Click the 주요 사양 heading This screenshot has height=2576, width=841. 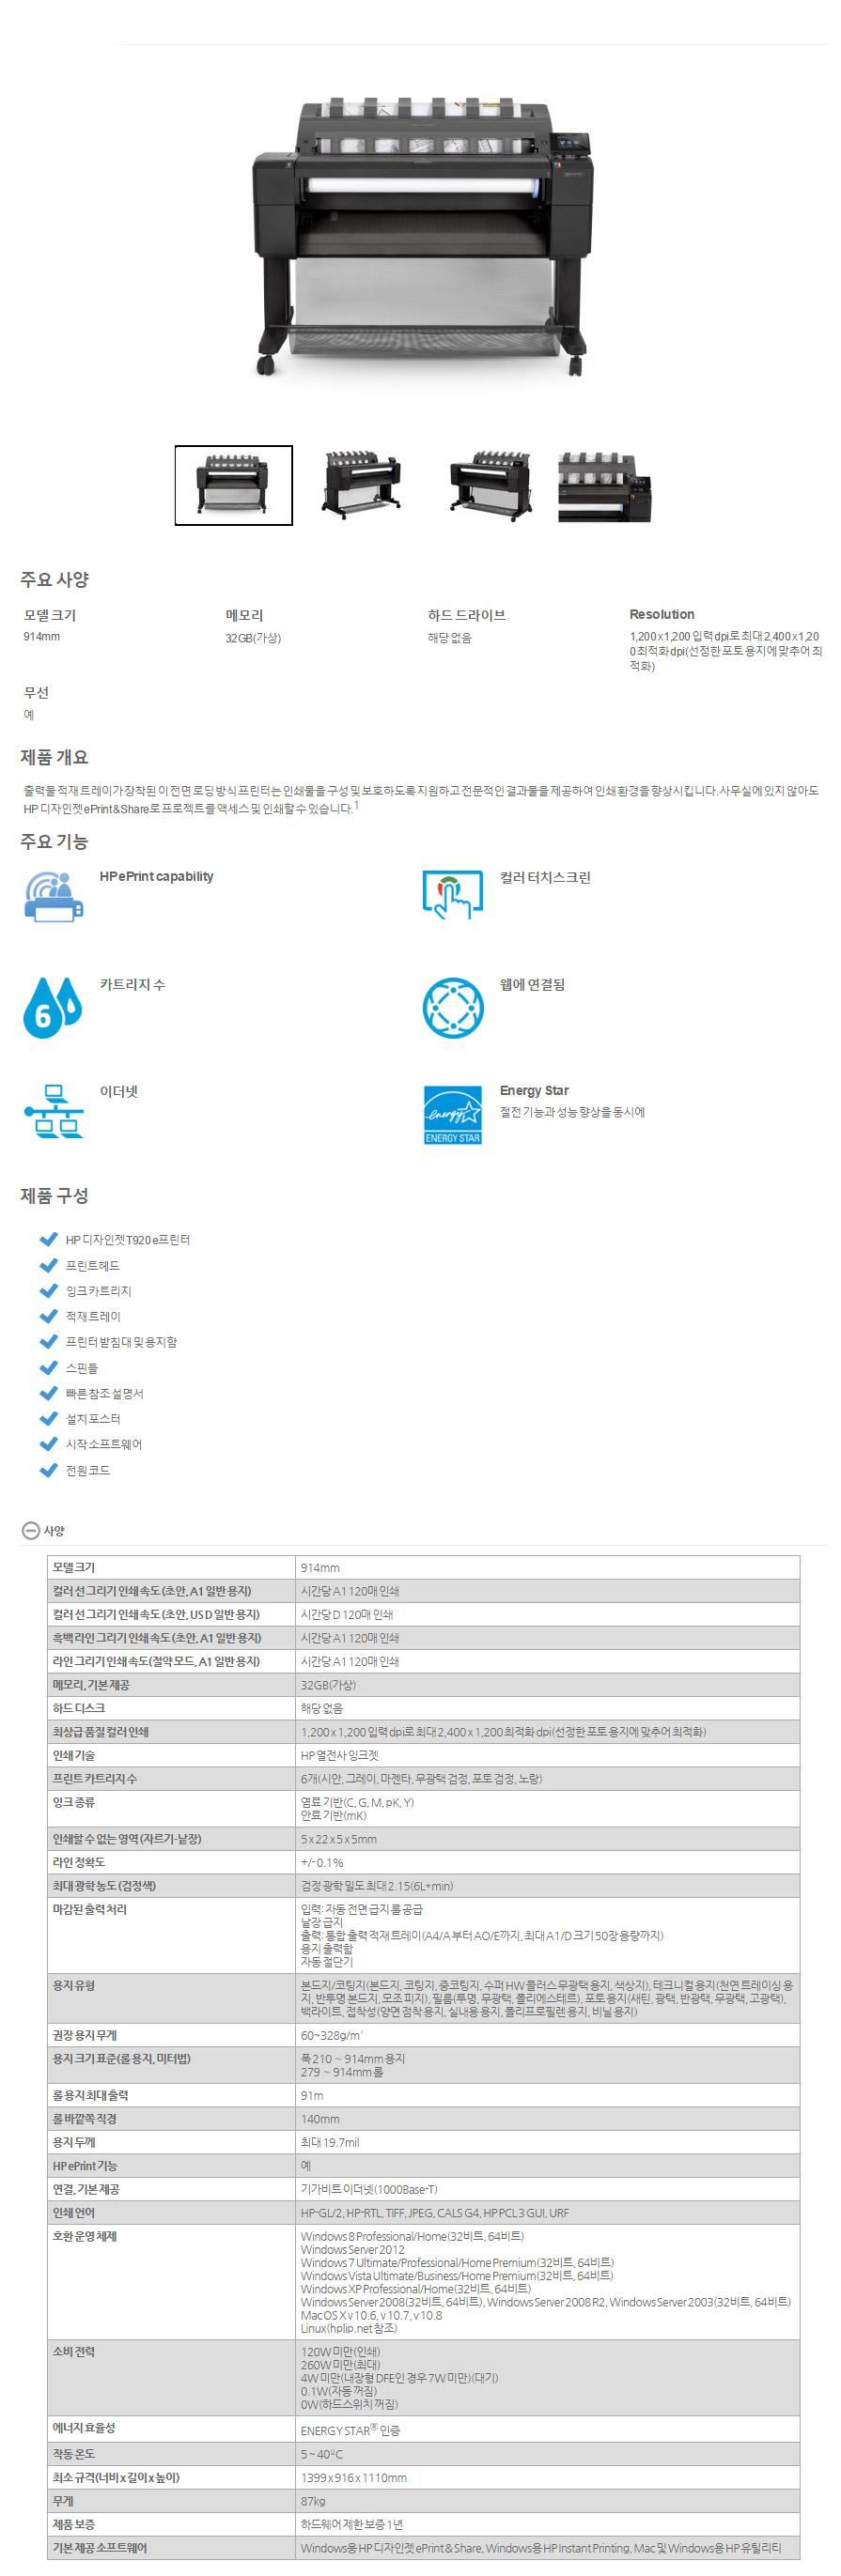pyautogui.click(x=55, y=579)
